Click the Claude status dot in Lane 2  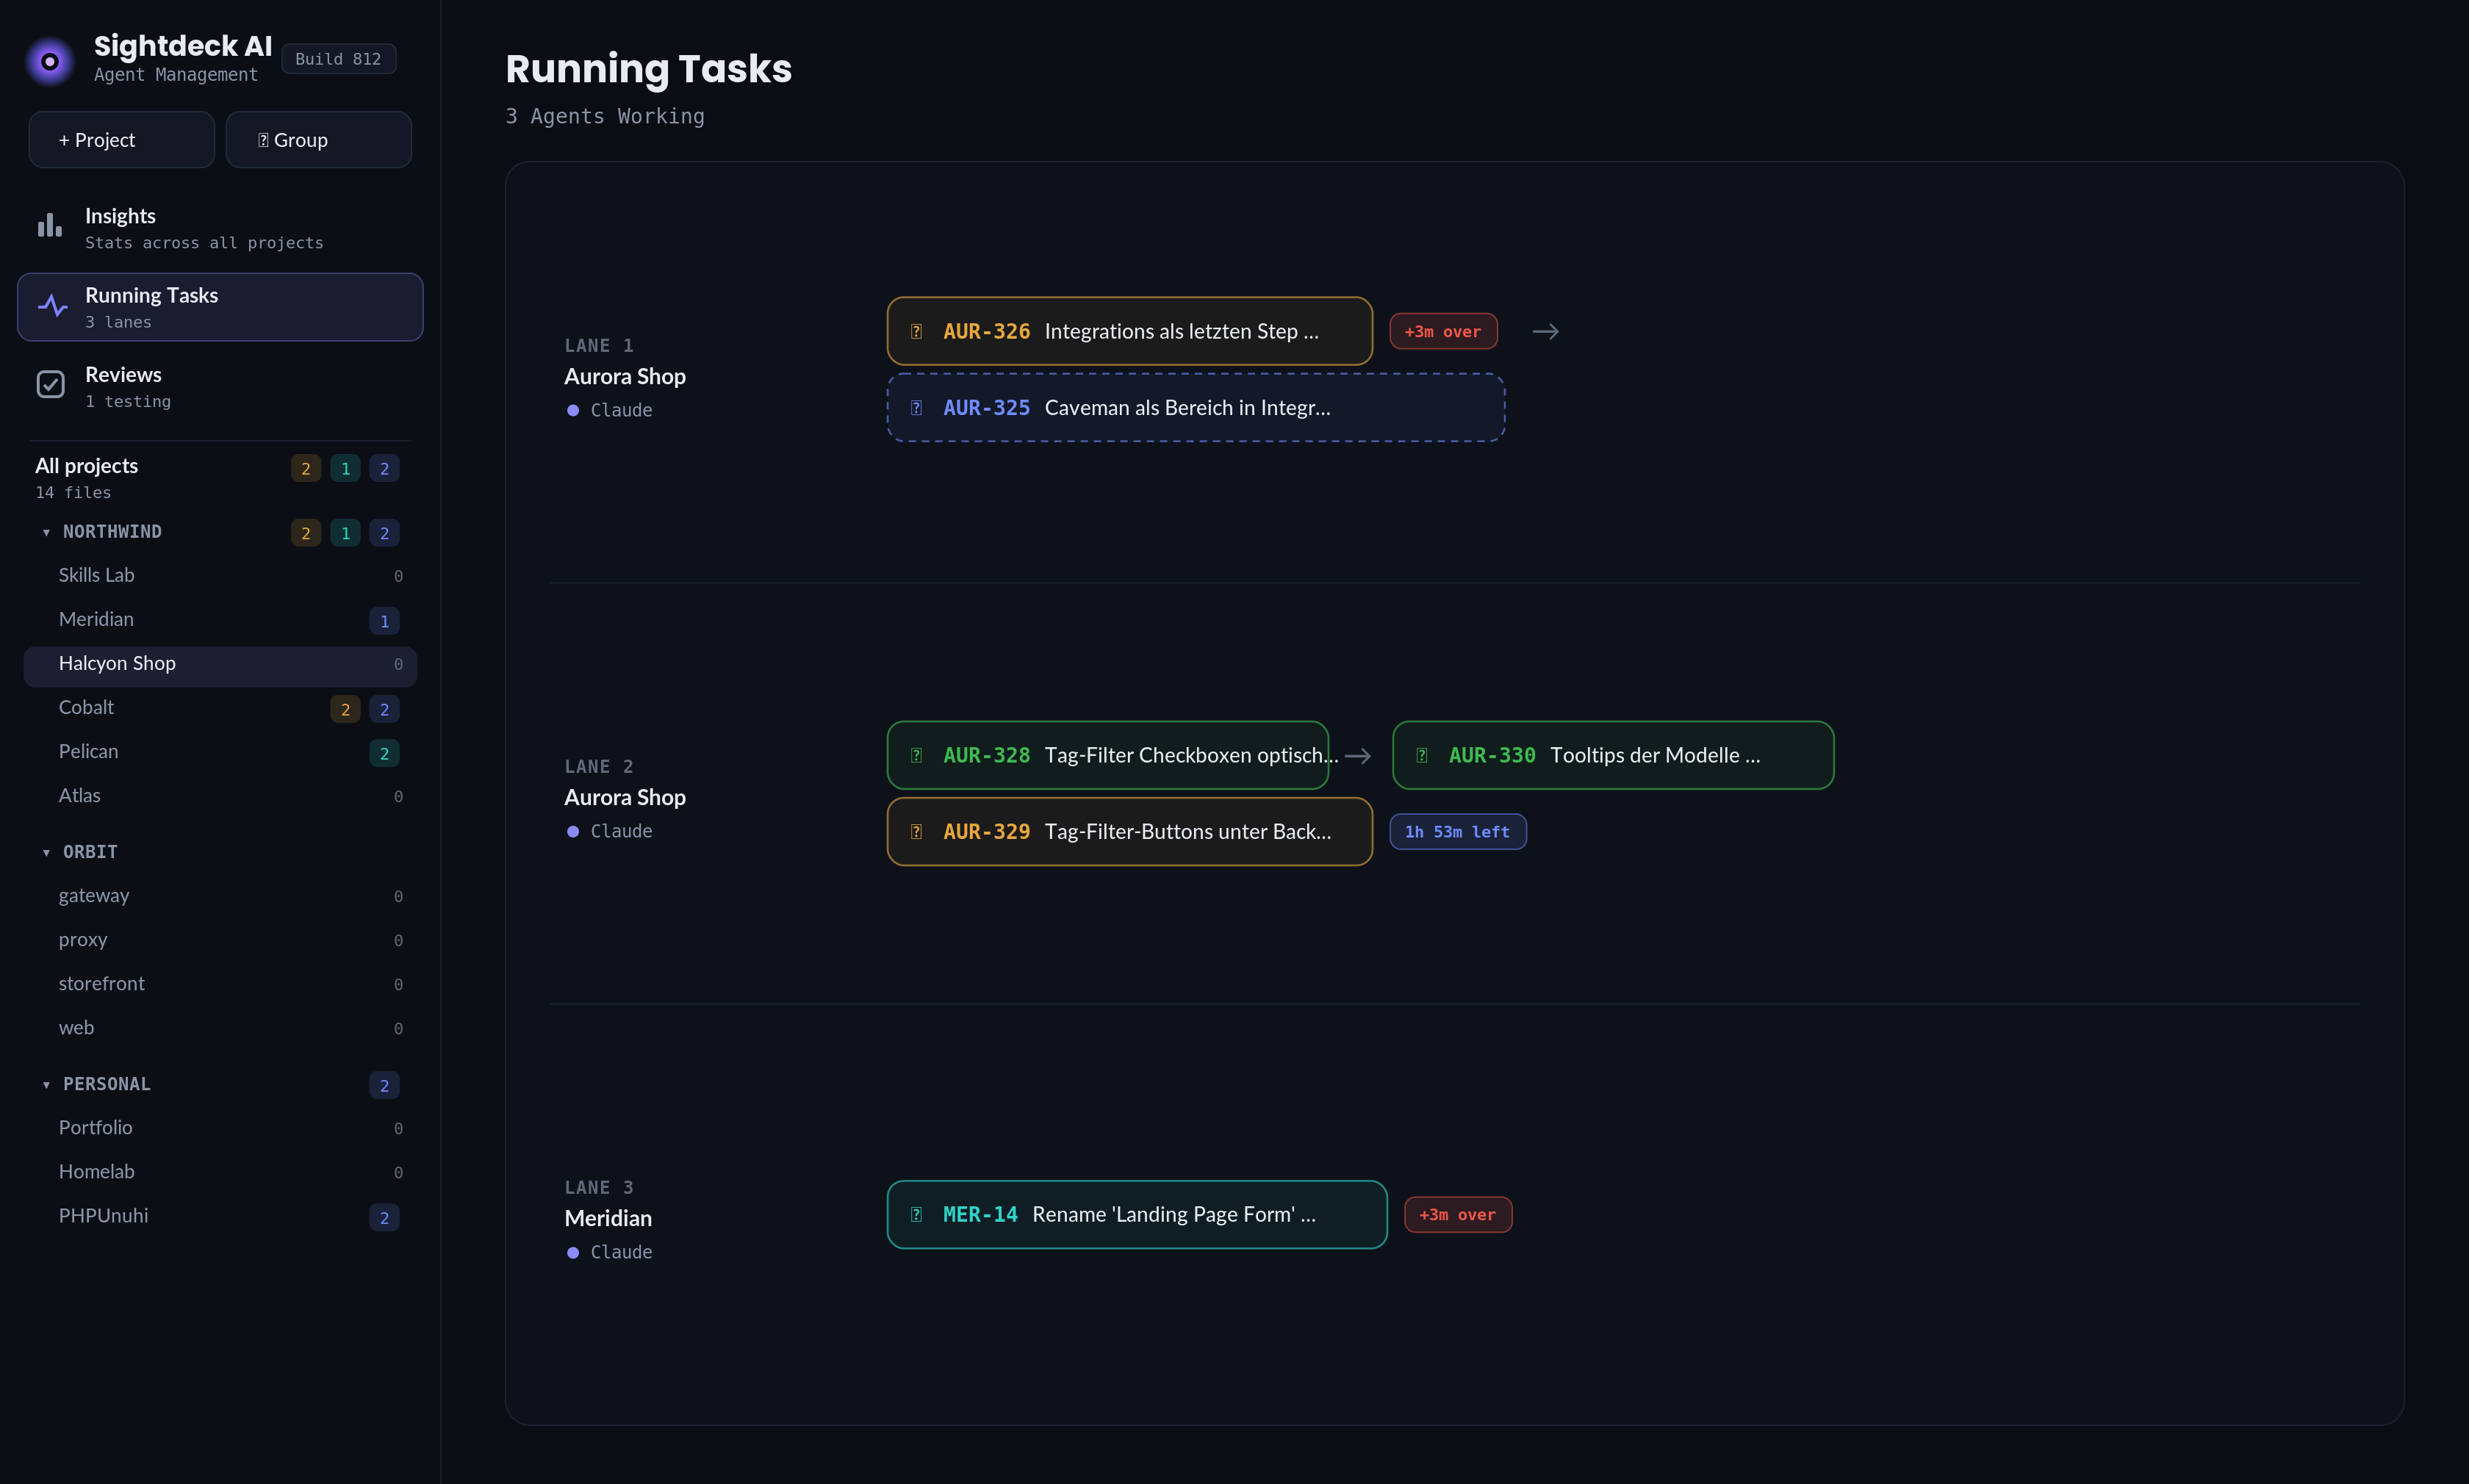(x=573, y=832)
